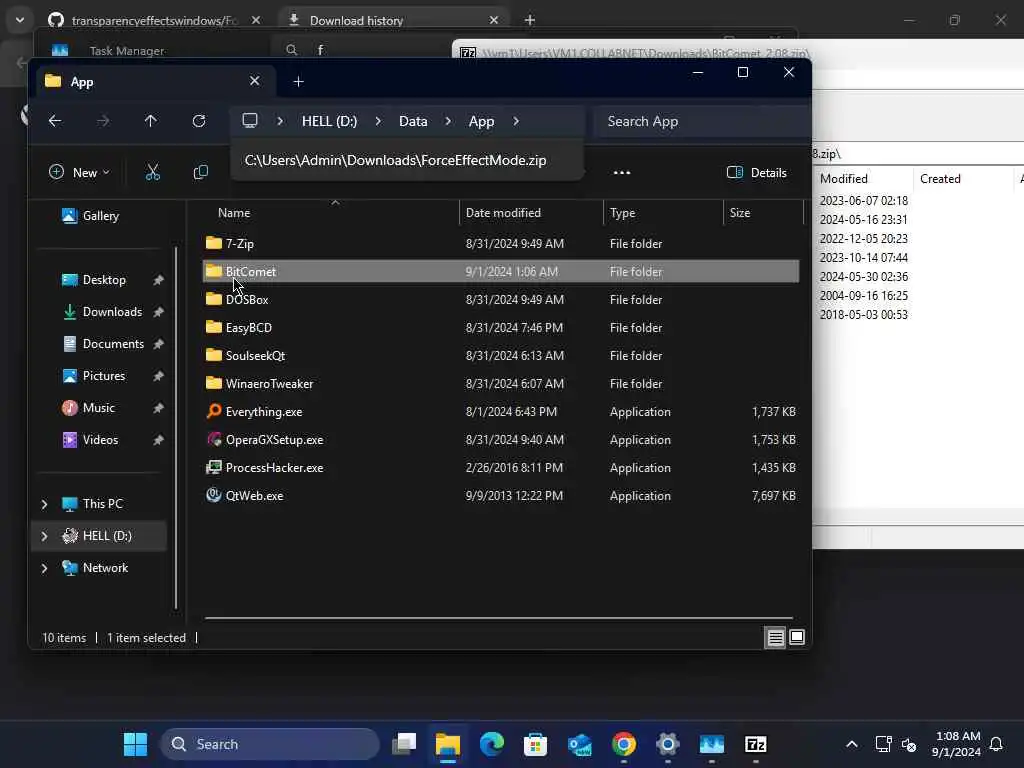This screenshot has height=768, width=1024.
Task: Select Everything.exe file icon
Action: 214,411
